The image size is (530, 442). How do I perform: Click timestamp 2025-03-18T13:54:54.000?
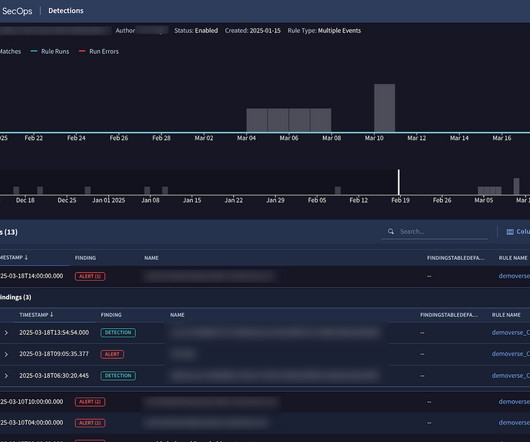pyautogui.click(x=54, y=333)
